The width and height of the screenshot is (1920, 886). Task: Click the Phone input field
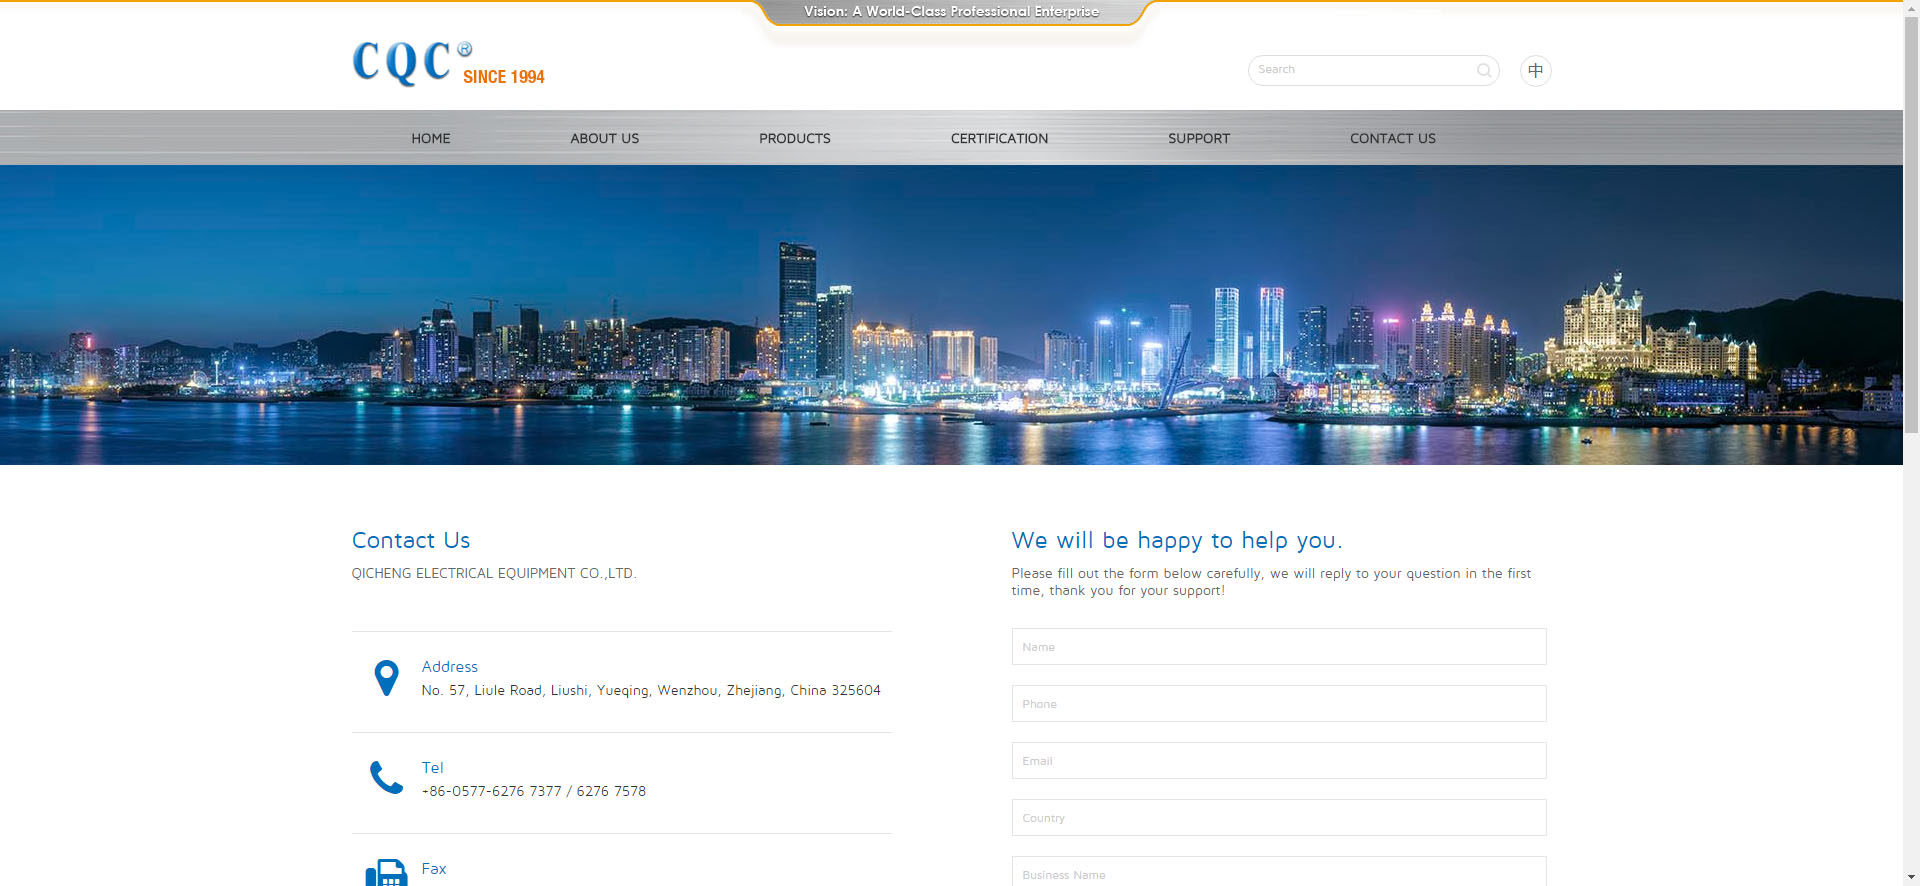click(1278, 704)
